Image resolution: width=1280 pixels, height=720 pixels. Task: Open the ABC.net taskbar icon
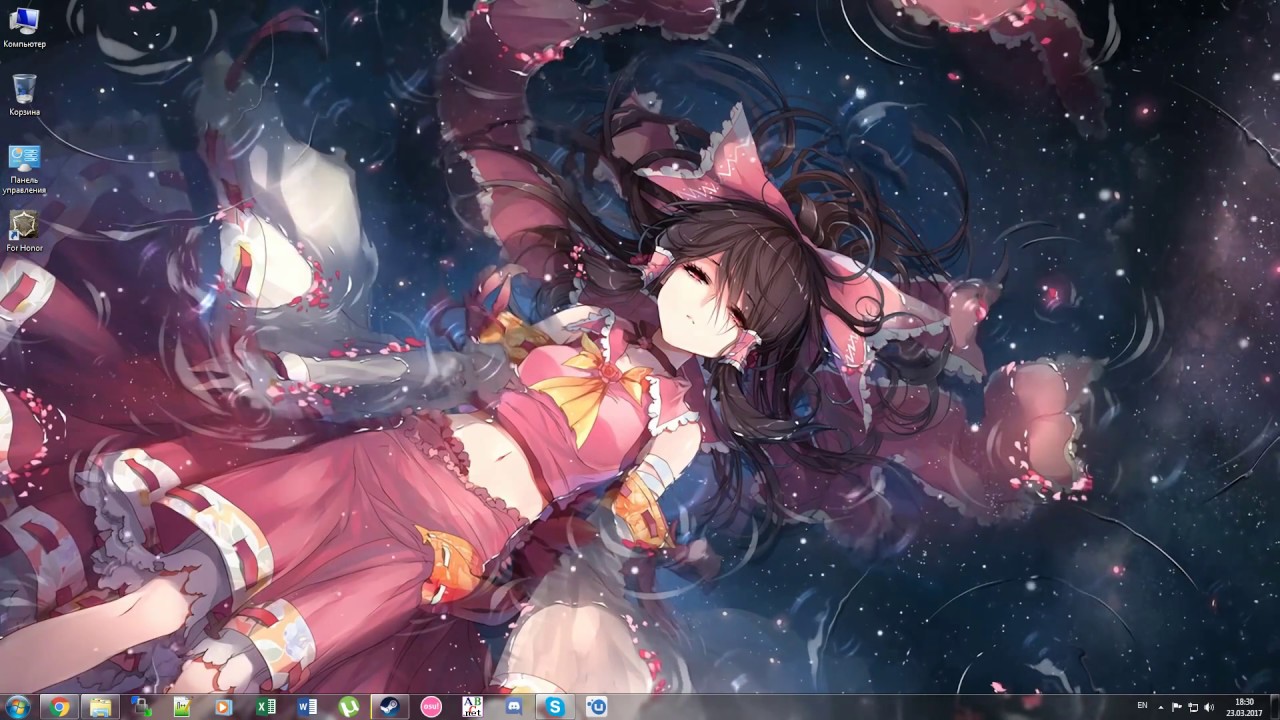tap(472, 707)
